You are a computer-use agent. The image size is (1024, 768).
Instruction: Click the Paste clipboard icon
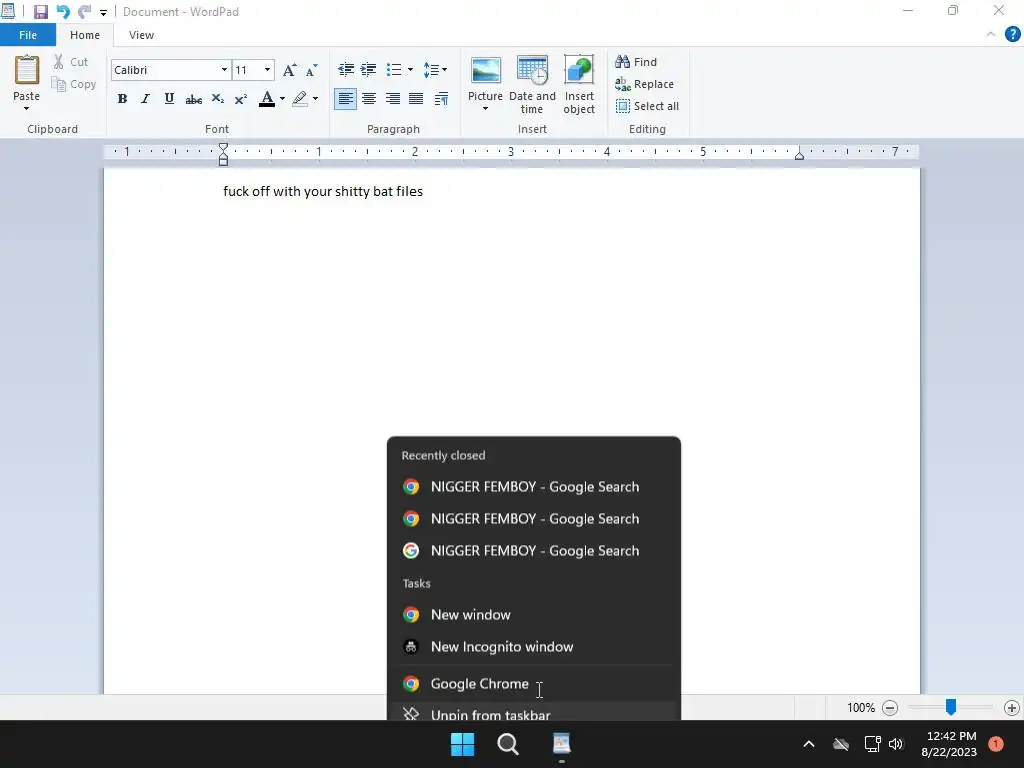(27, 71)
